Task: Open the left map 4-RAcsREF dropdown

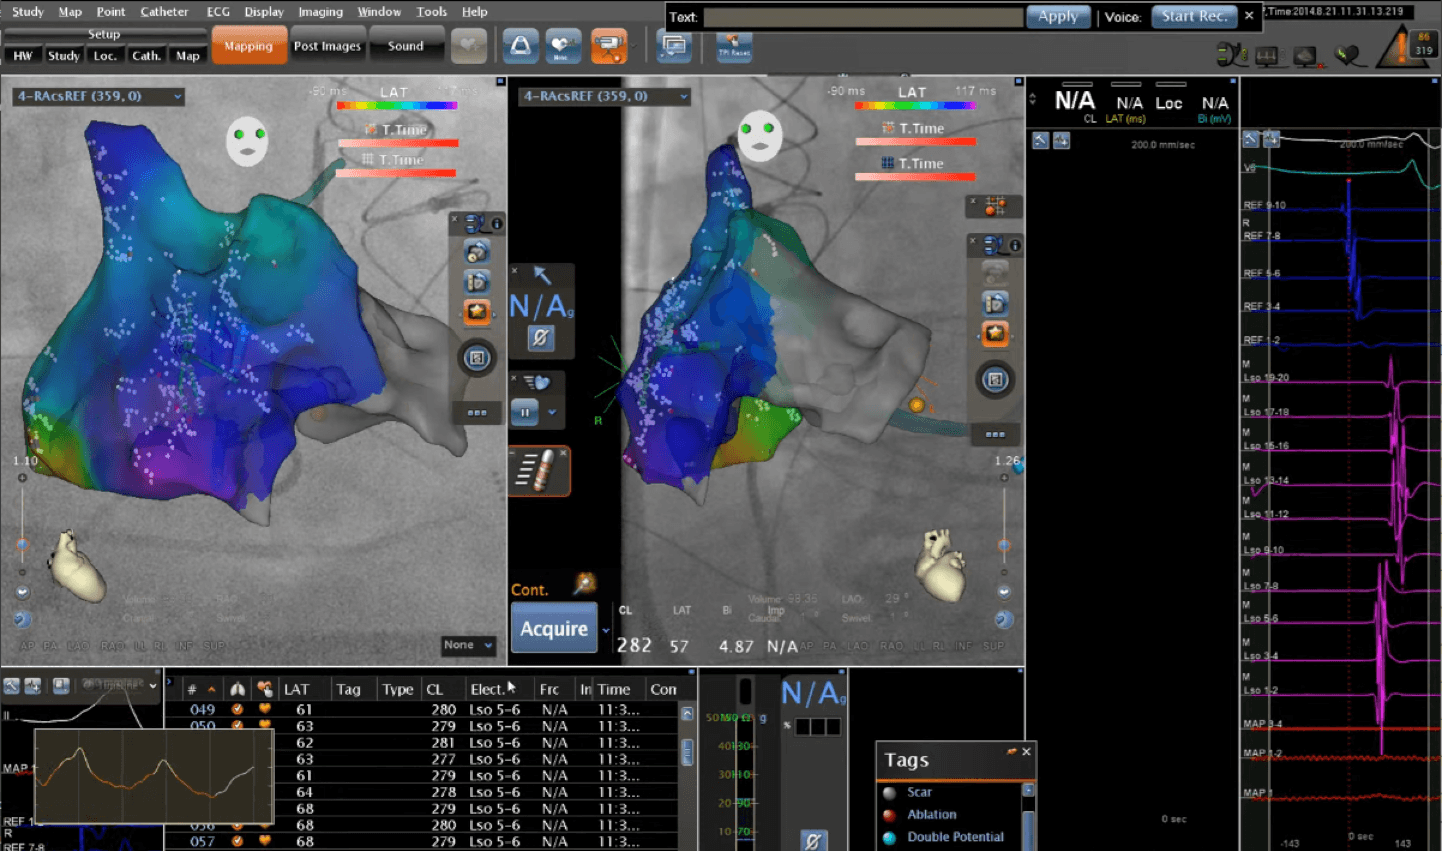Action: pyautogui.click(x=98, y=96)
